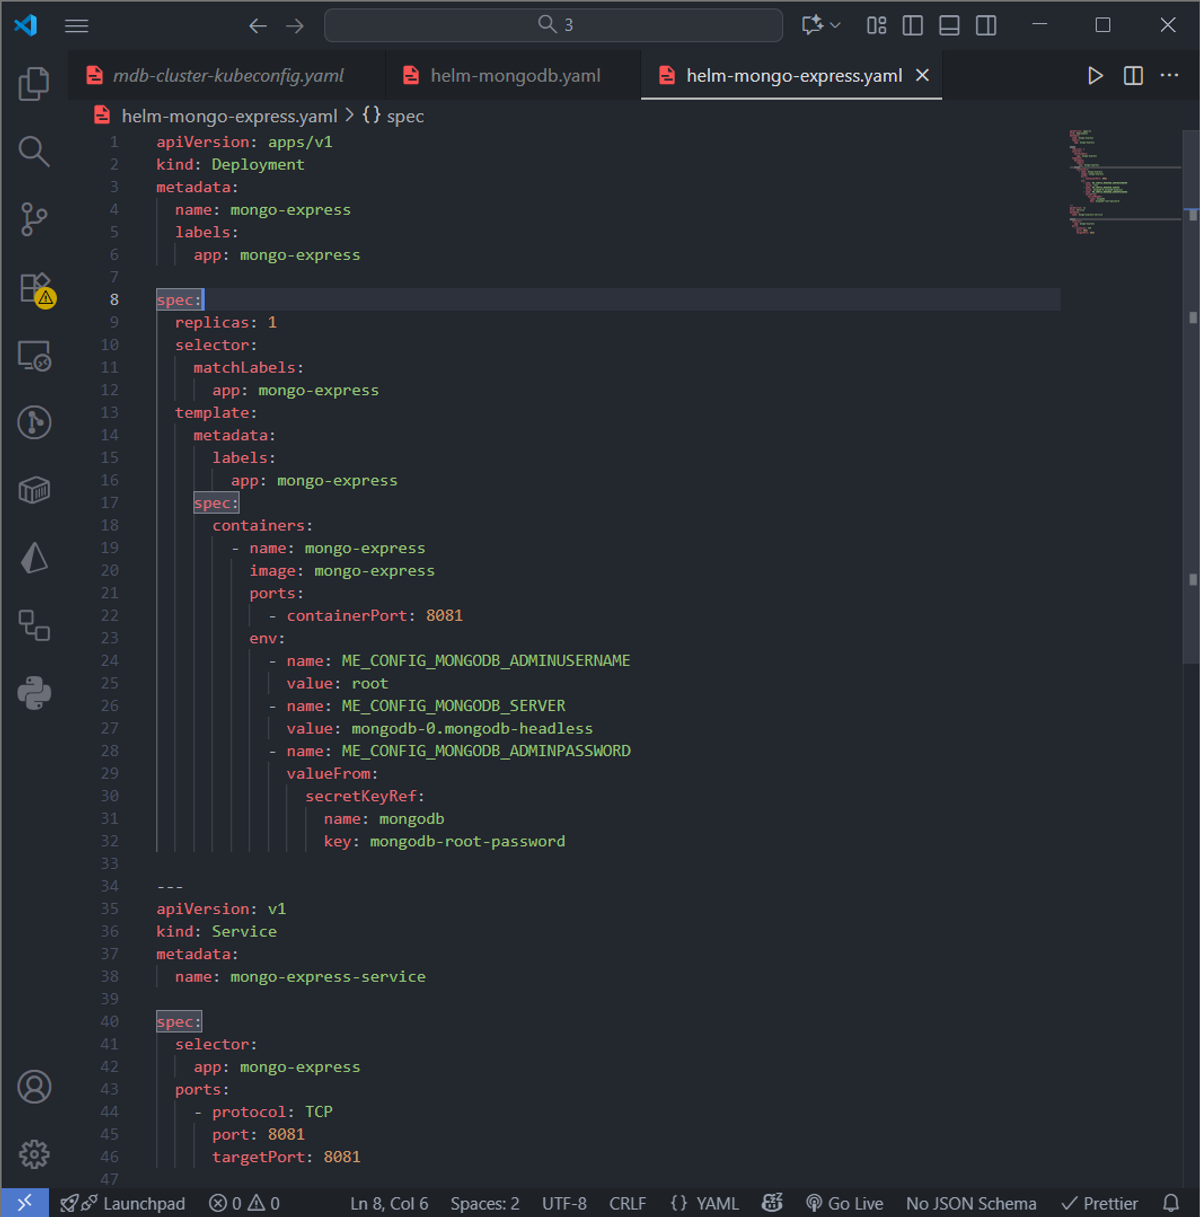The height and width of the screenshot is (1217, 1200).
Task: Open the Manage gear menu
Action: point(34,1154)
